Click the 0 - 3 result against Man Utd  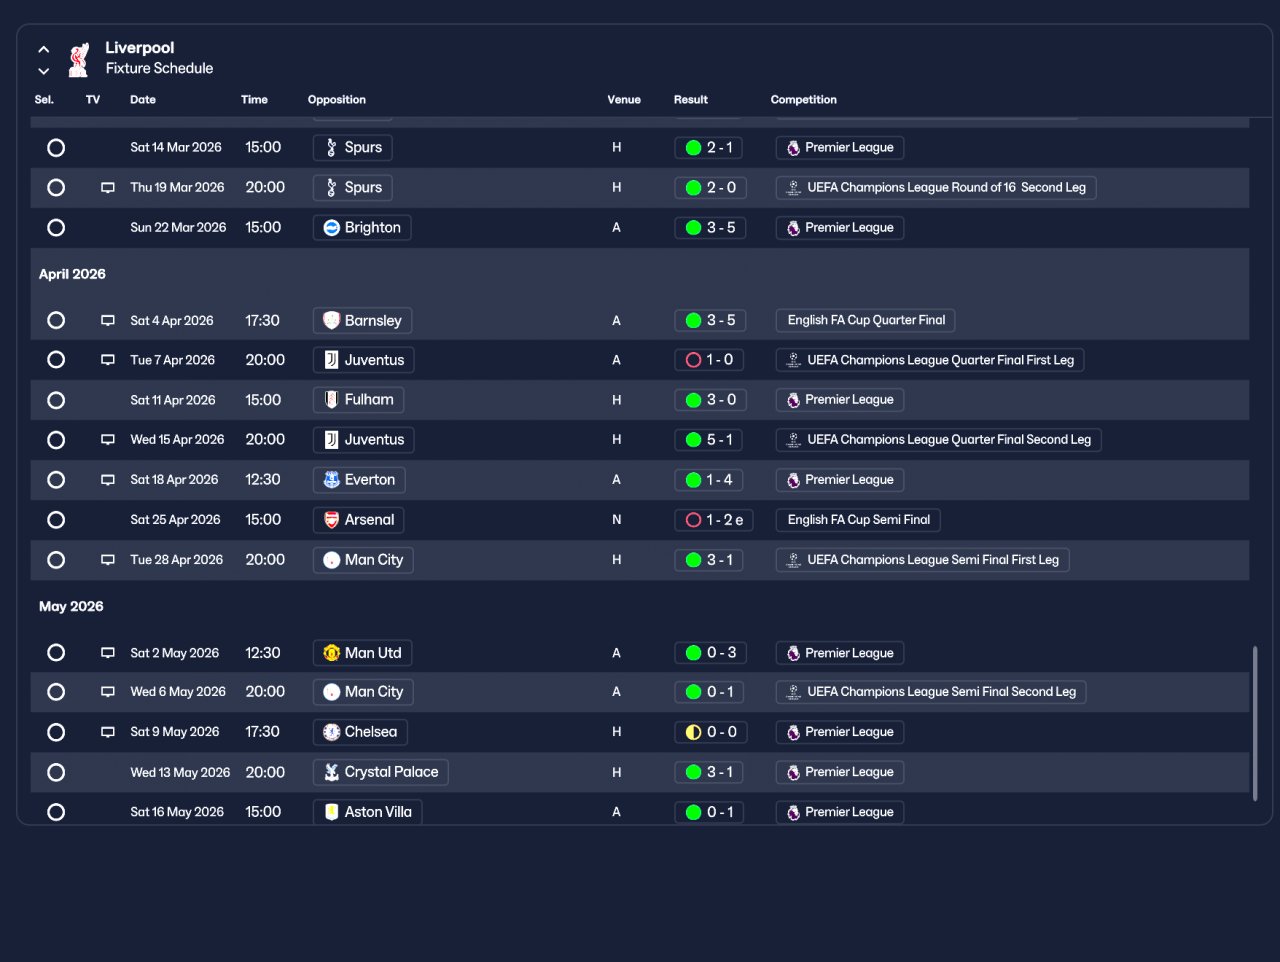click(x=711, y=653)
